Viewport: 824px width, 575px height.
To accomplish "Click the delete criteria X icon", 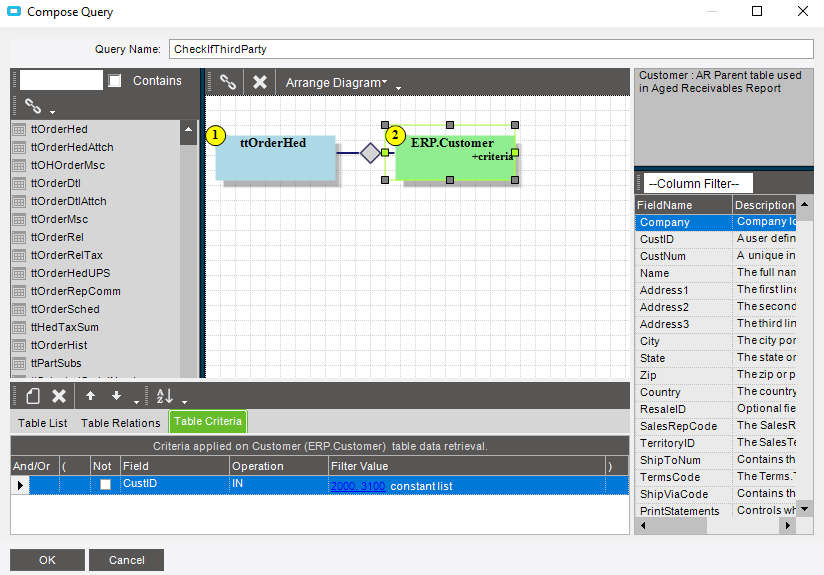I will point(59,396).
